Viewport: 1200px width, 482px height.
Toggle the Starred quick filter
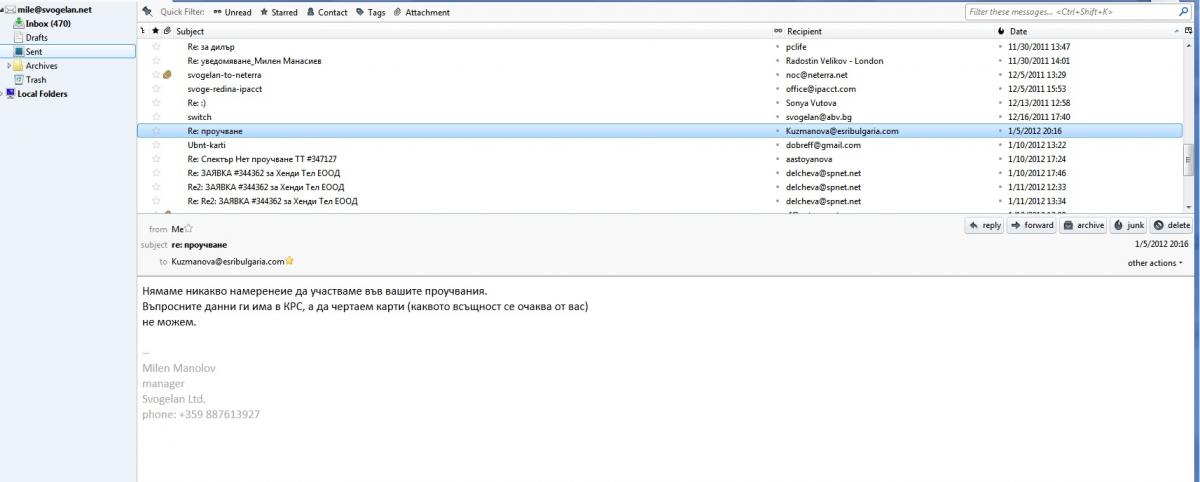(278, 12)
